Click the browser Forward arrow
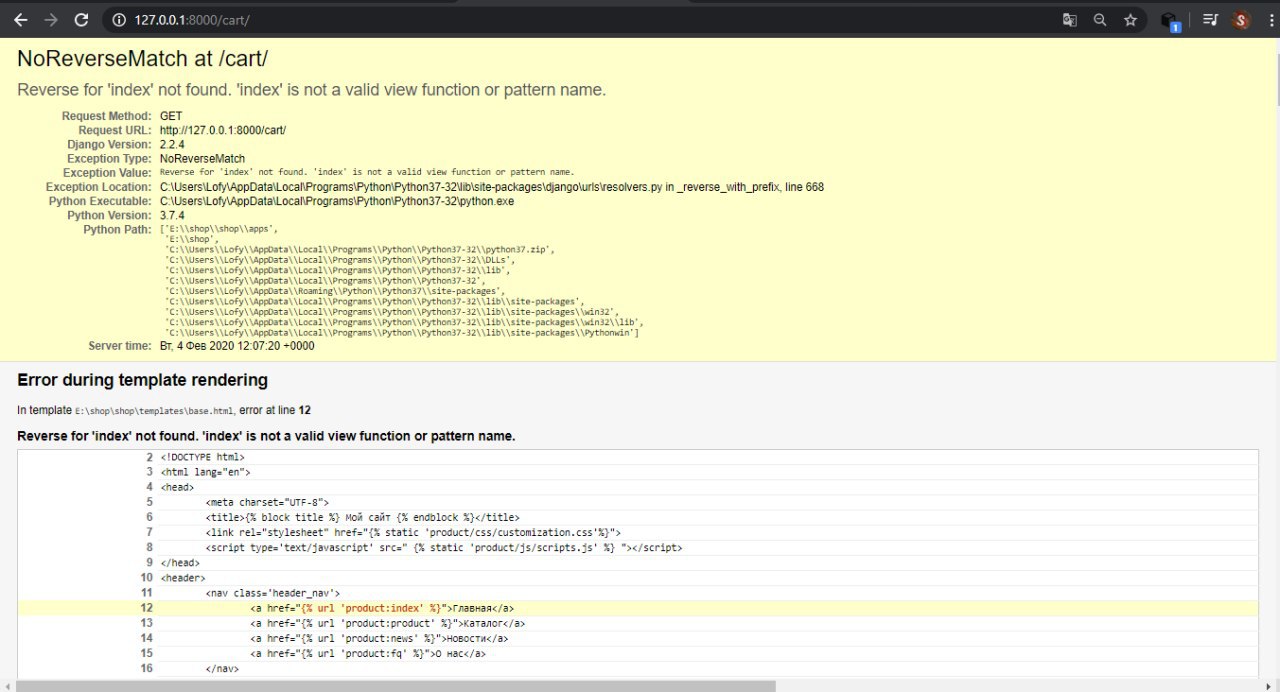This screenshot has width=1280, height=692. [51, 20]
